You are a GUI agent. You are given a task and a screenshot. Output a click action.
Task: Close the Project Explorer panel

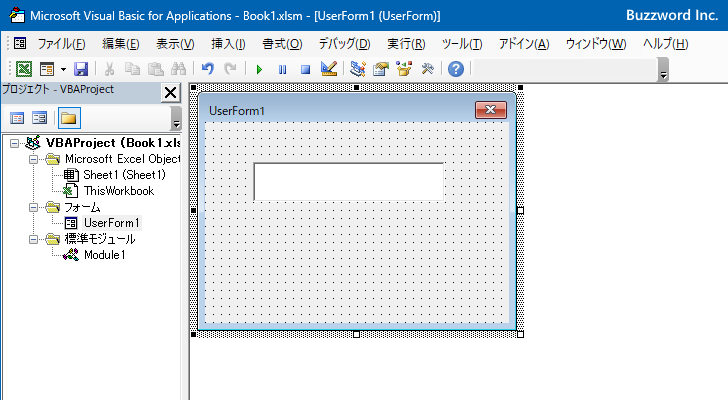tap(170, 92)
